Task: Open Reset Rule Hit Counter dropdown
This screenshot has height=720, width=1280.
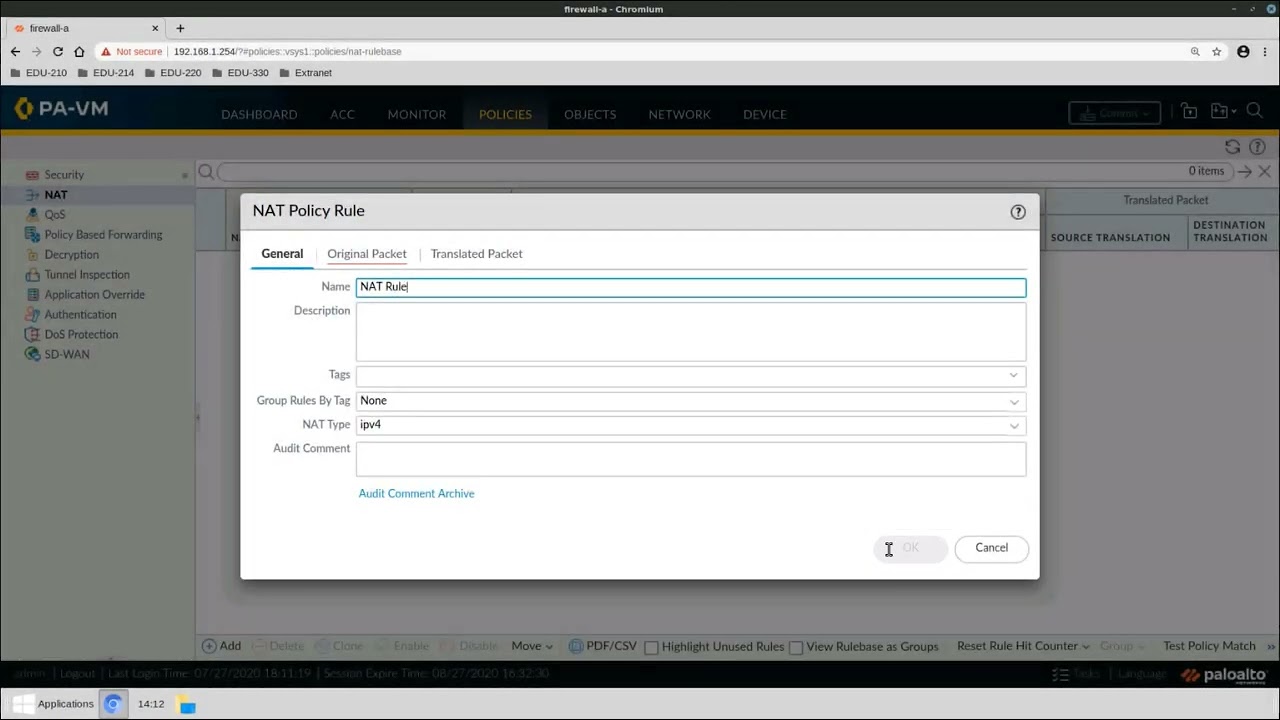Action: (x=1024, y=647)
